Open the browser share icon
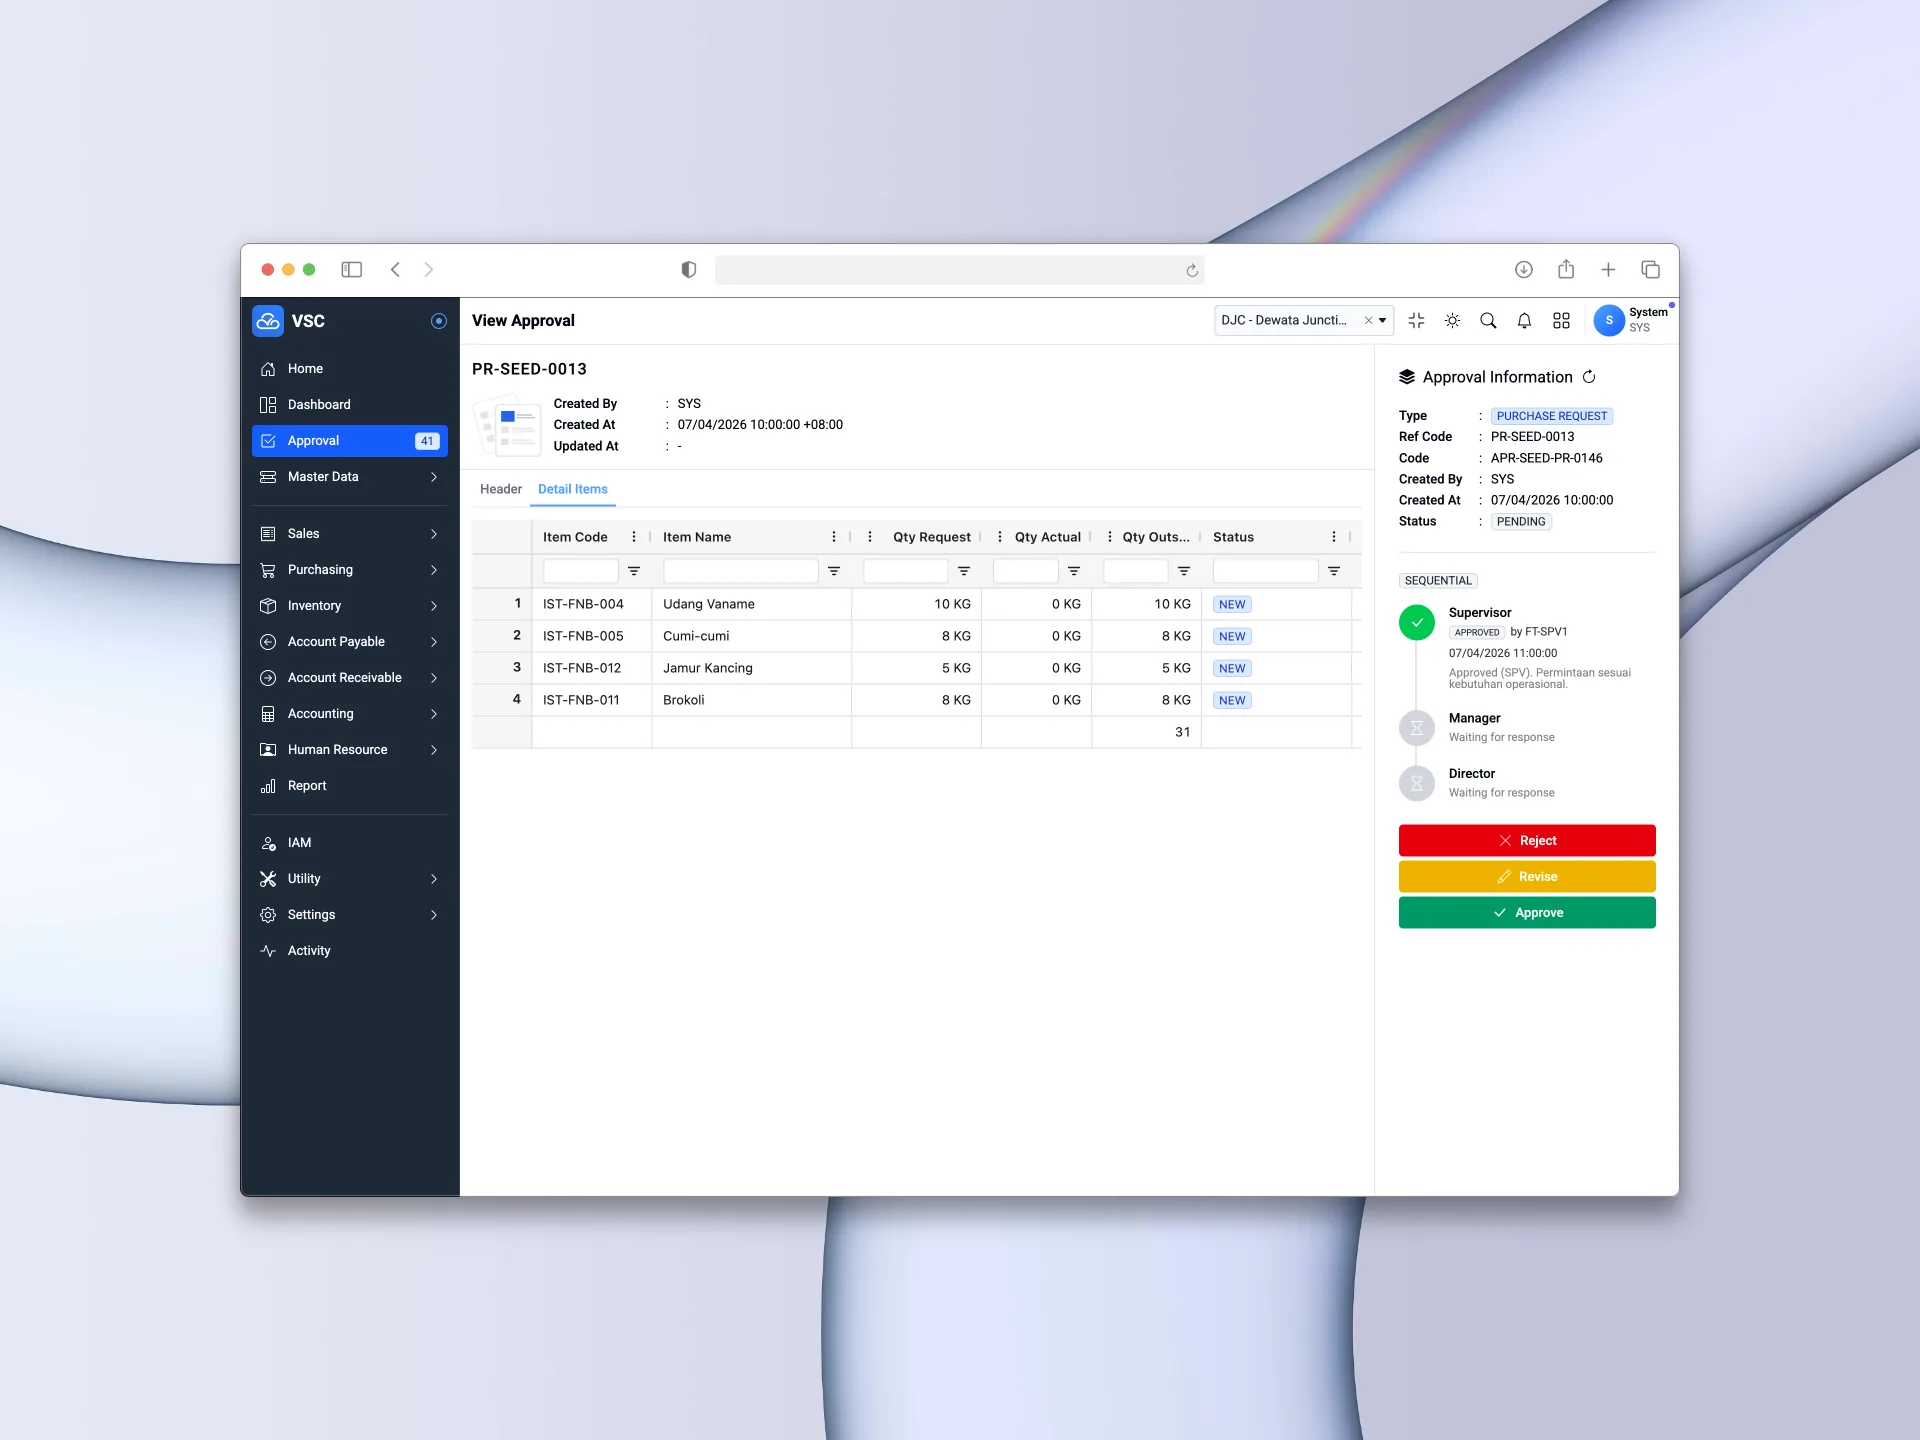 click(1566, 270)
